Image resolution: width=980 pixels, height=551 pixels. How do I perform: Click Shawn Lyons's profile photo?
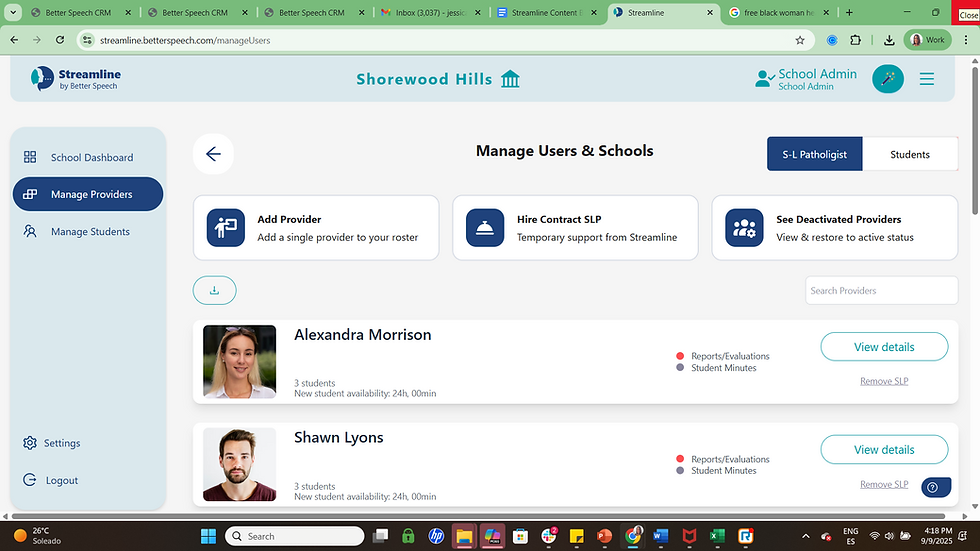tap(239, 465)
